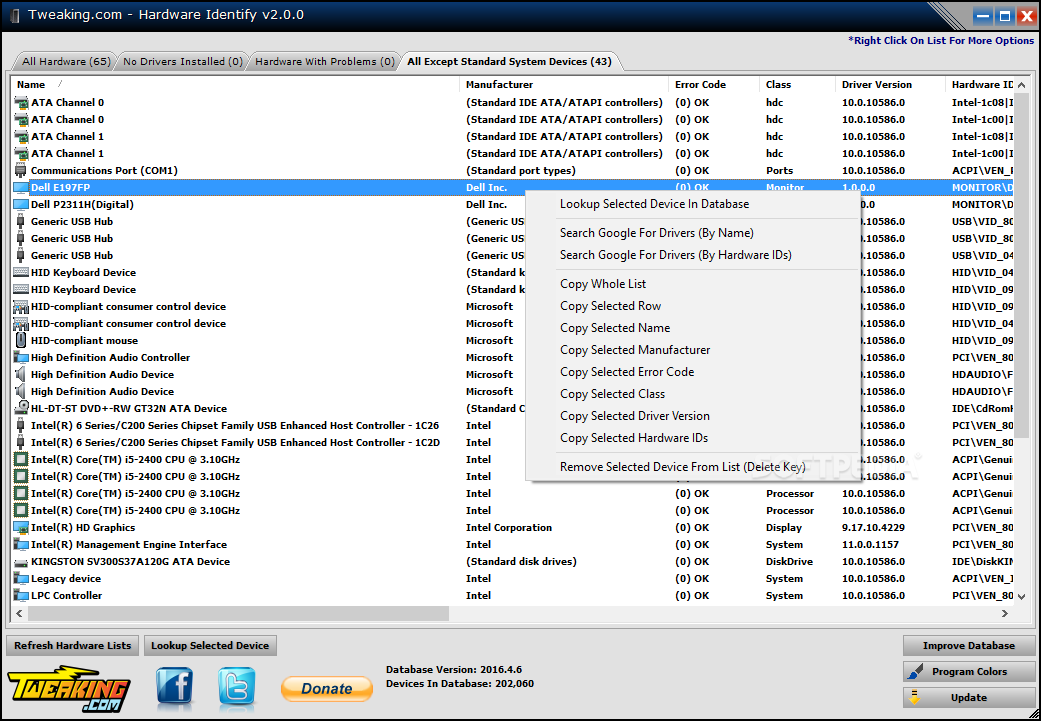Click the Intel(R) Management Engine Interface icon

click(x=21, y=544)
